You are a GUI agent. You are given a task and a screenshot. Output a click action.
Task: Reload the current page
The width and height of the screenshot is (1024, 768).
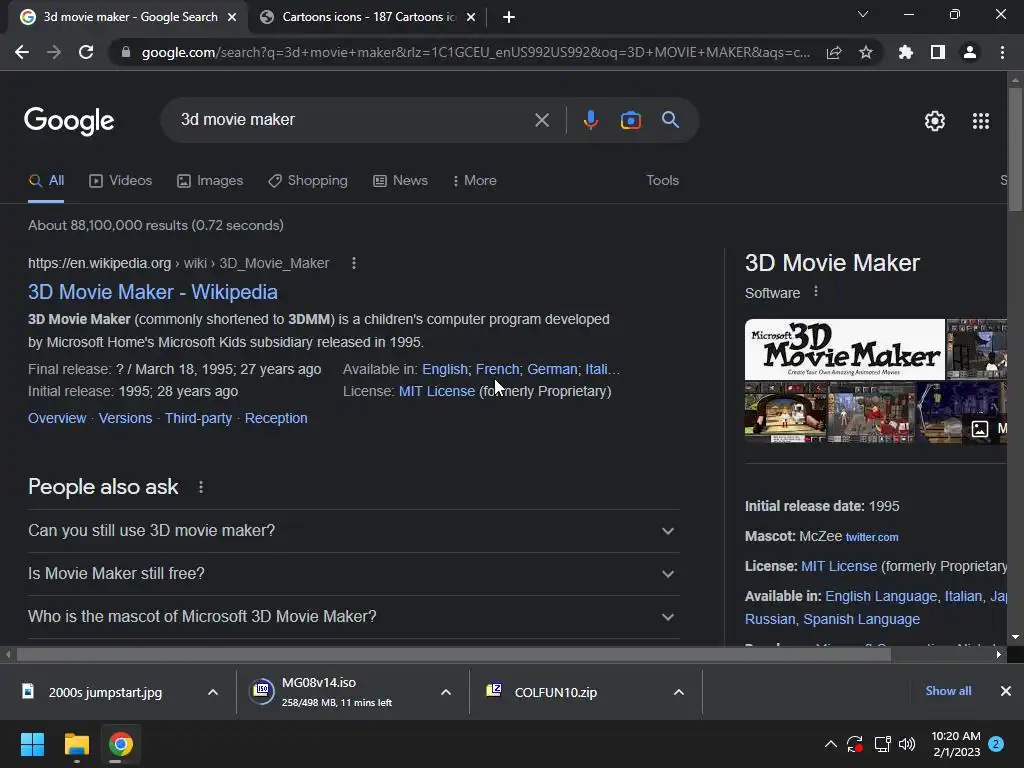coord(86,52)
